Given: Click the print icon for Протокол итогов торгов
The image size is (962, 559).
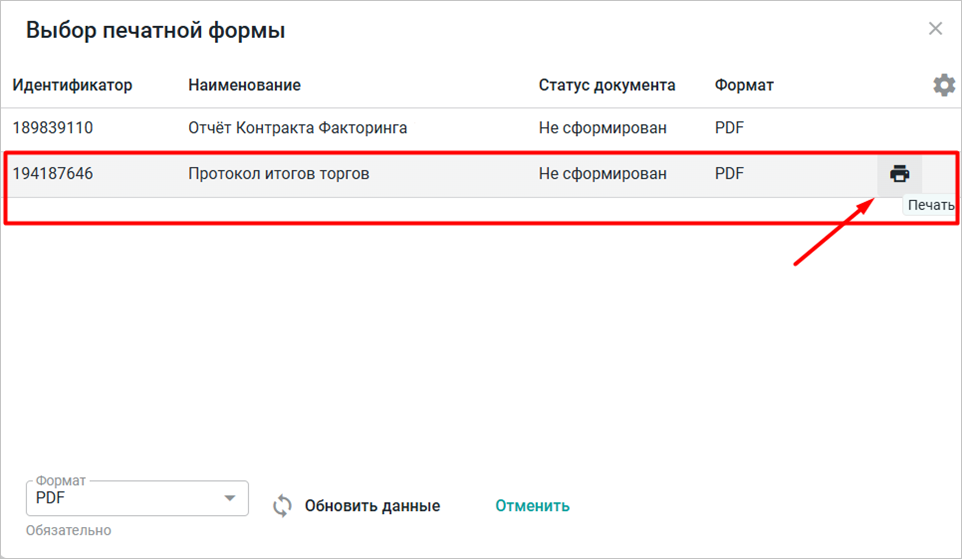Looking at the screenshot, I should [899, 174].
